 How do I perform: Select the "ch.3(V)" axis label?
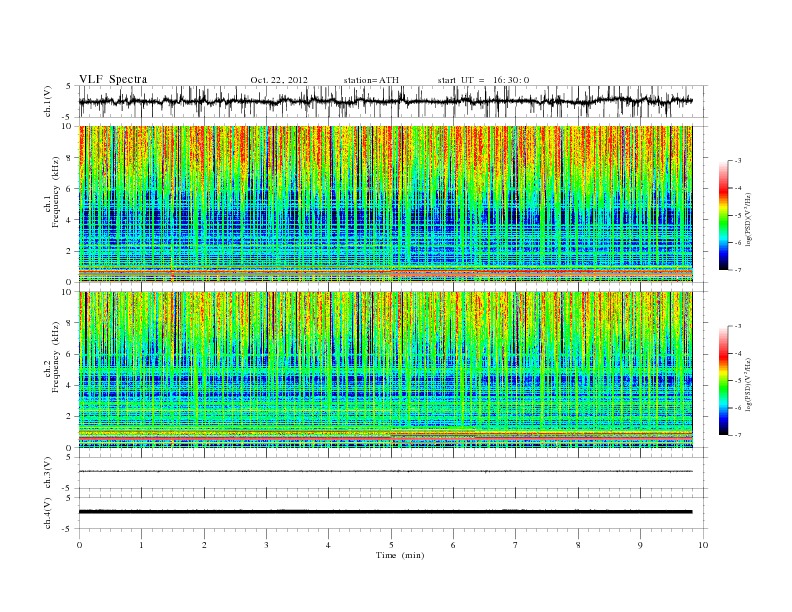click(48, 473)
